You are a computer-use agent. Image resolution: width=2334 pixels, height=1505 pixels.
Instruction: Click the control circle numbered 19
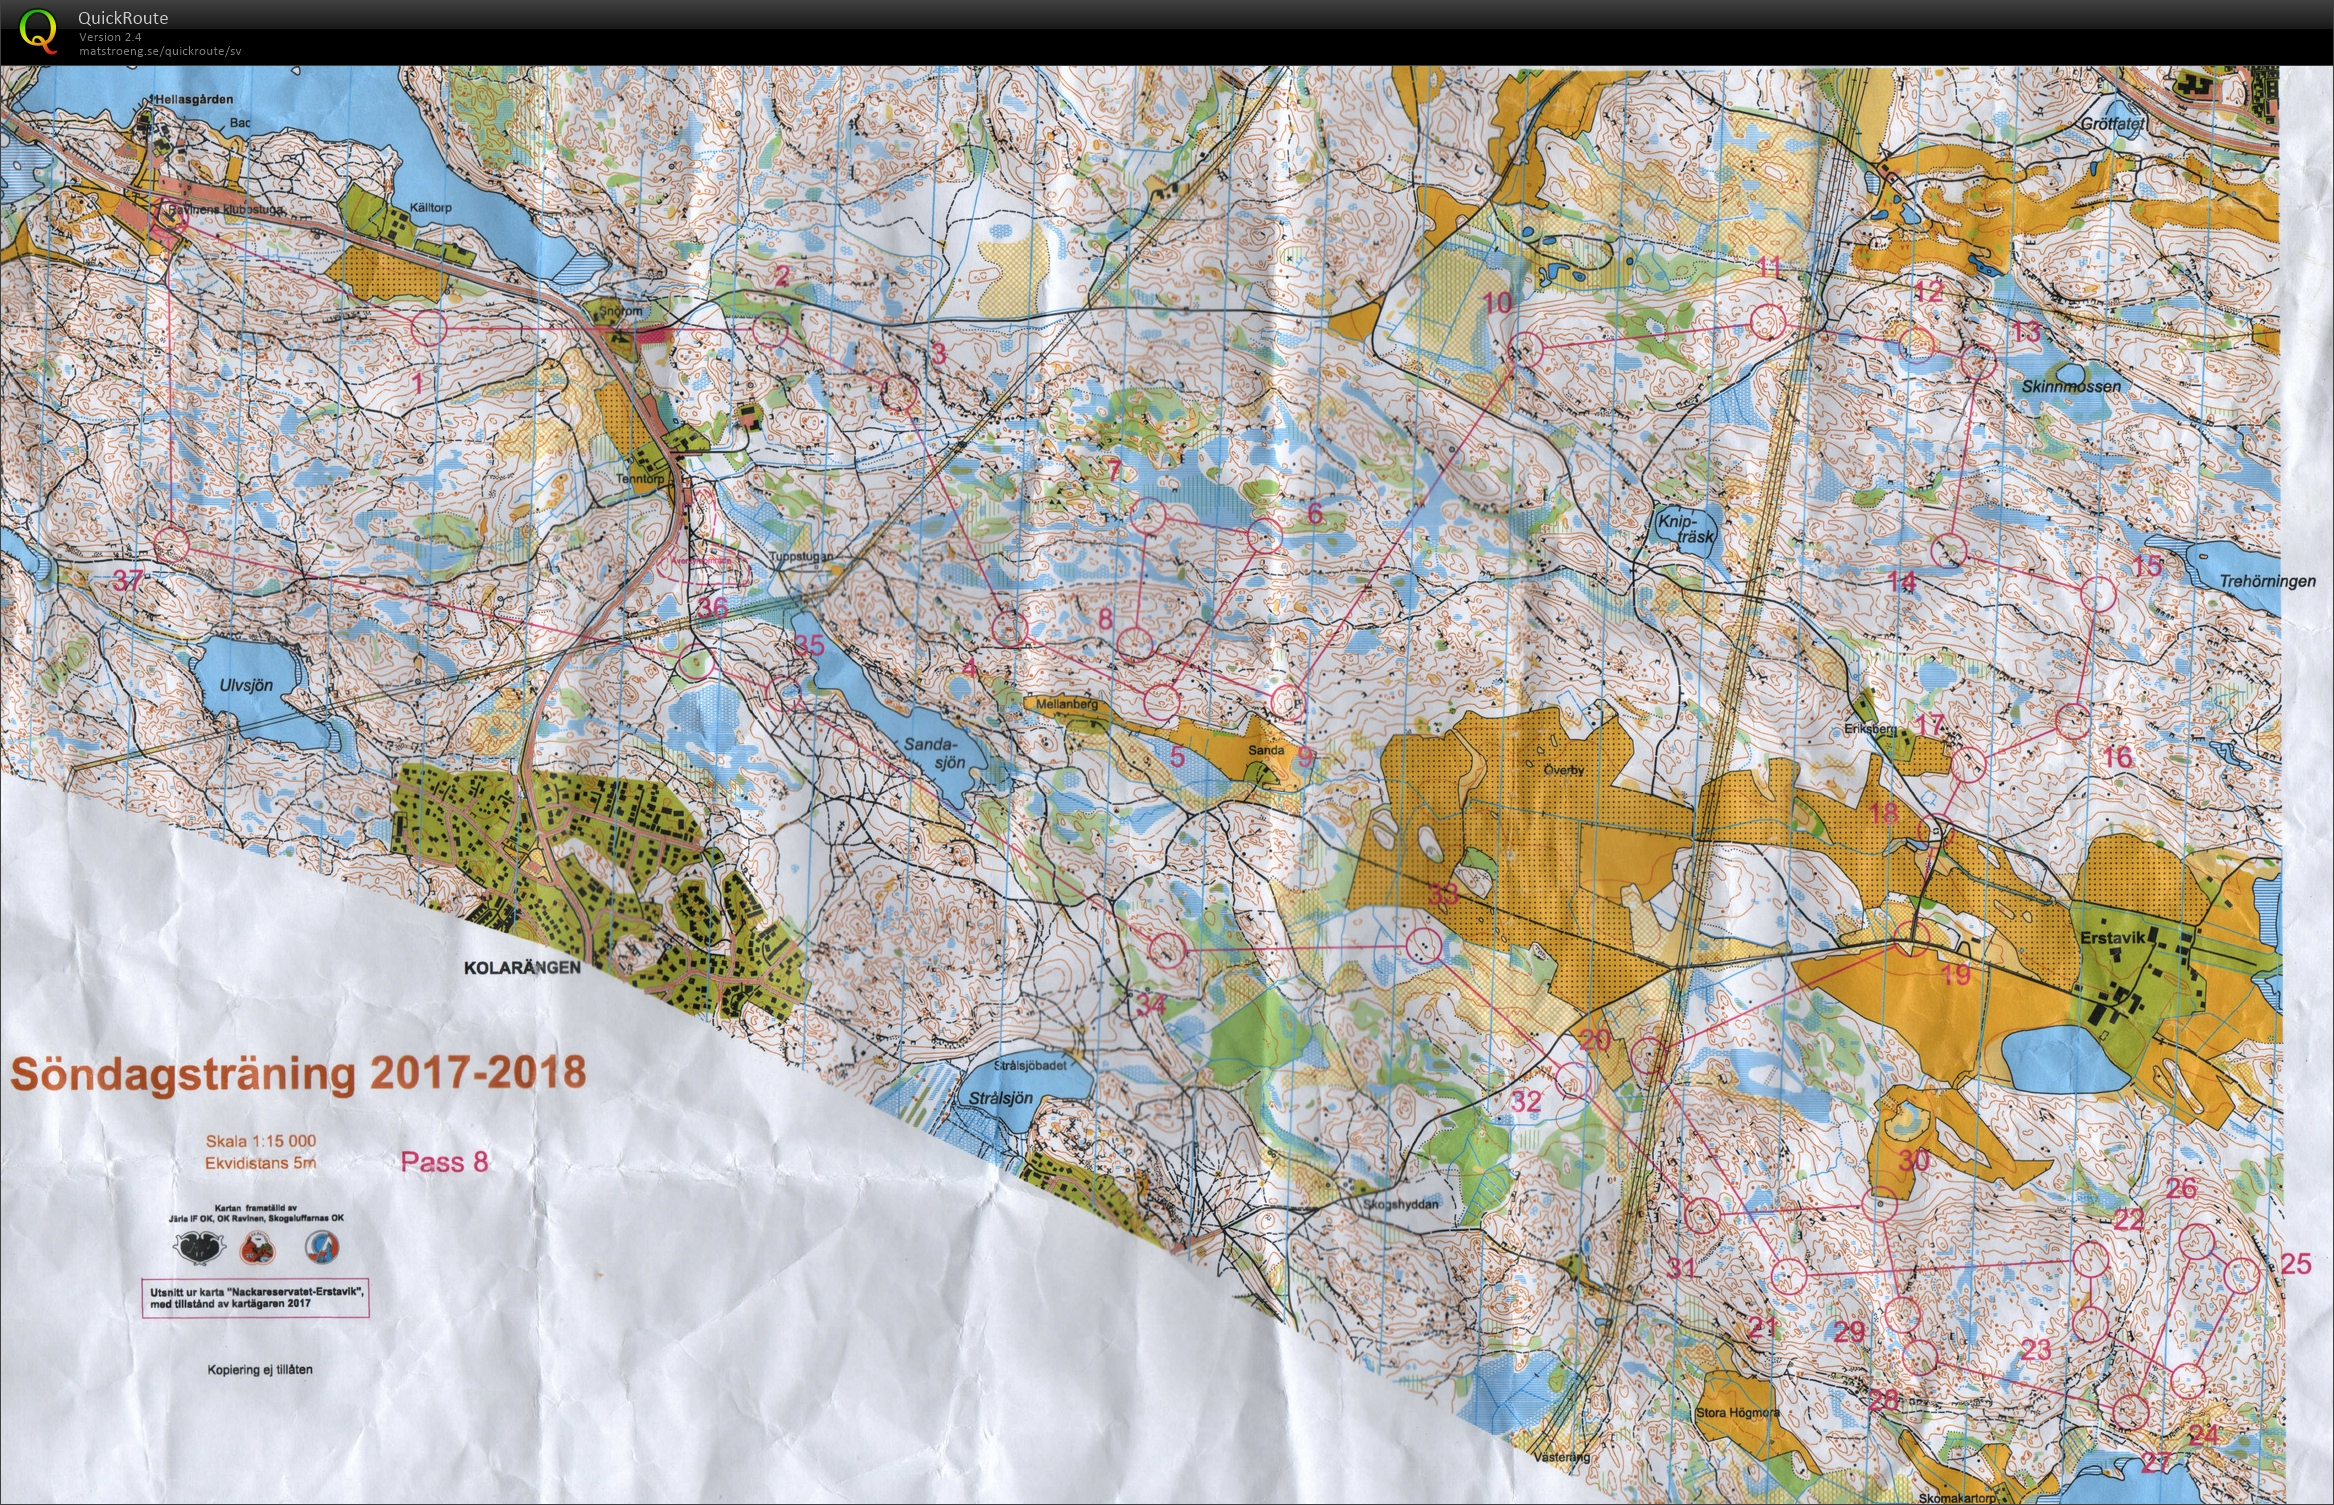(1911, 940)
